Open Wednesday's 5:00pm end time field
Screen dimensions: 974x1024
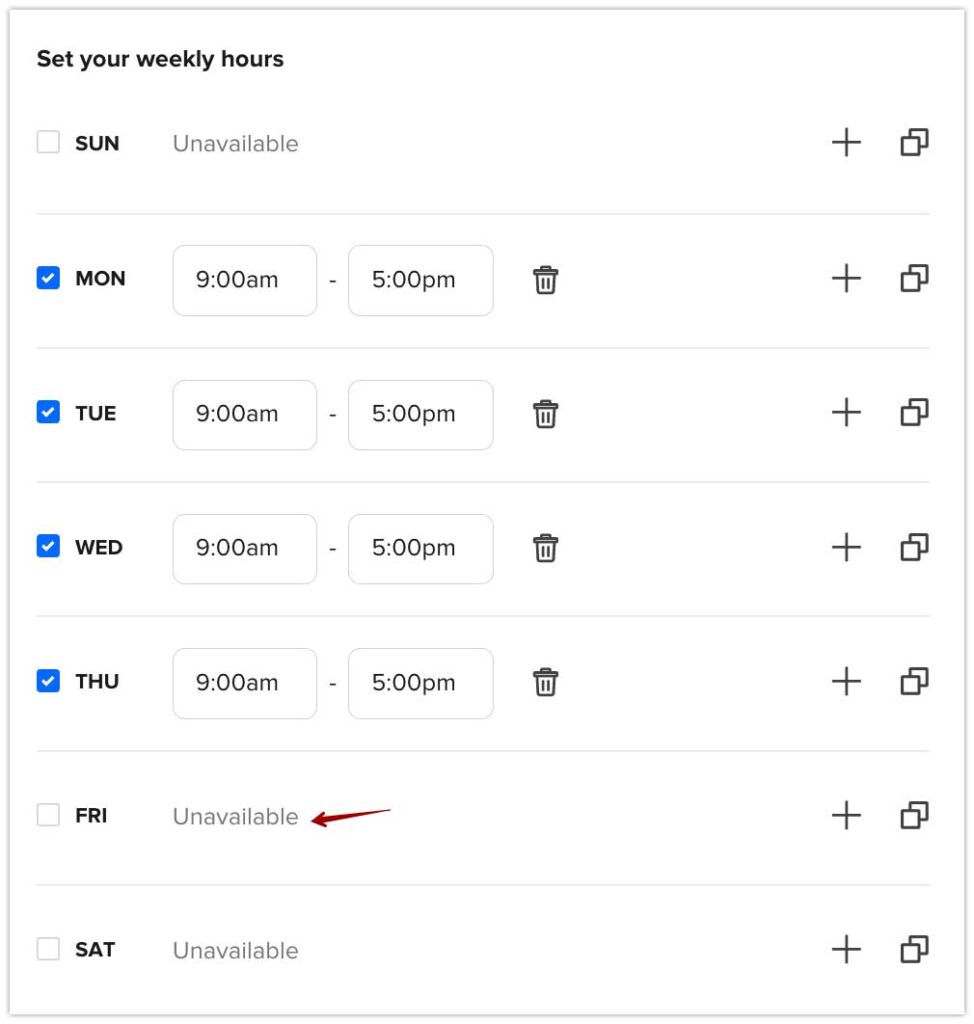click(421, 549)
